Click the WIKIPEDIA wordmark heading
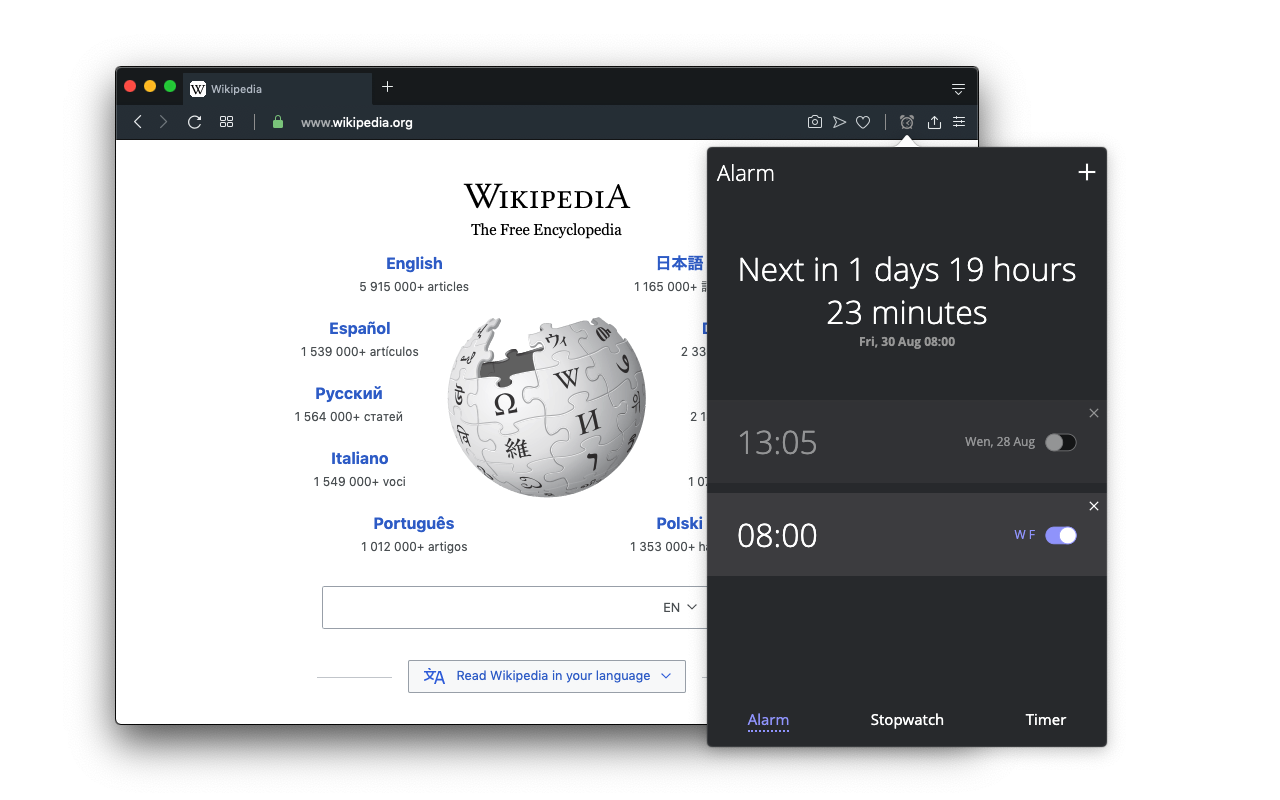Viewport: 1280px width, 800px height. (547, 196)
